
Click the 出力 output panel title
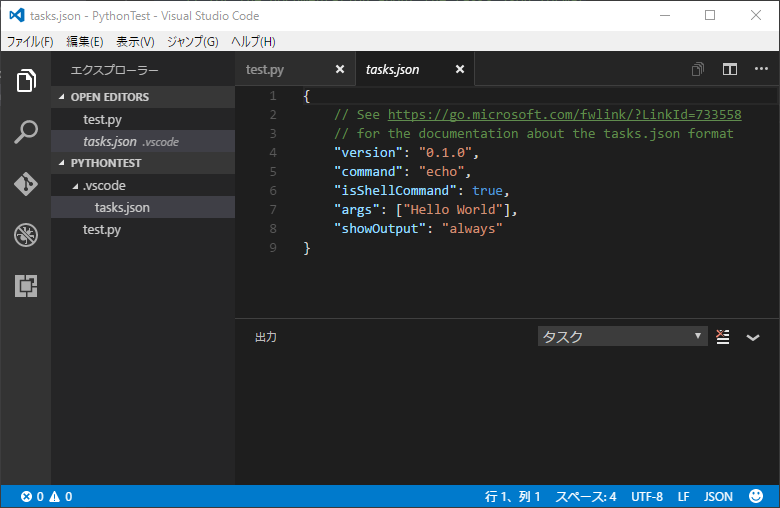tap(266, 337)
